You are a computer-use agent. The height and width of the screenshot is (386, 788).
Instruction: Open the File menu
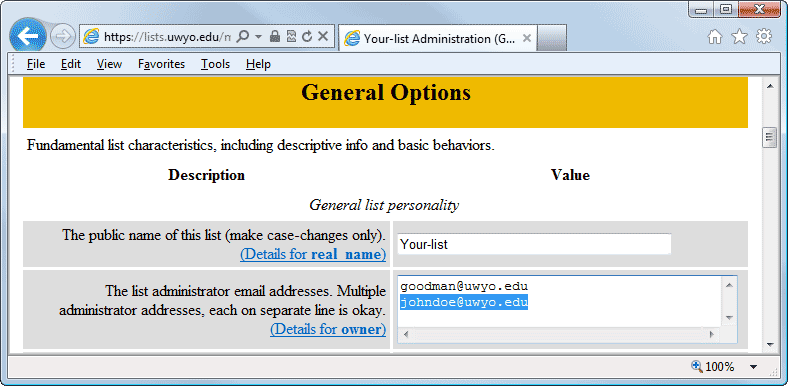click(x=36, y=64)
